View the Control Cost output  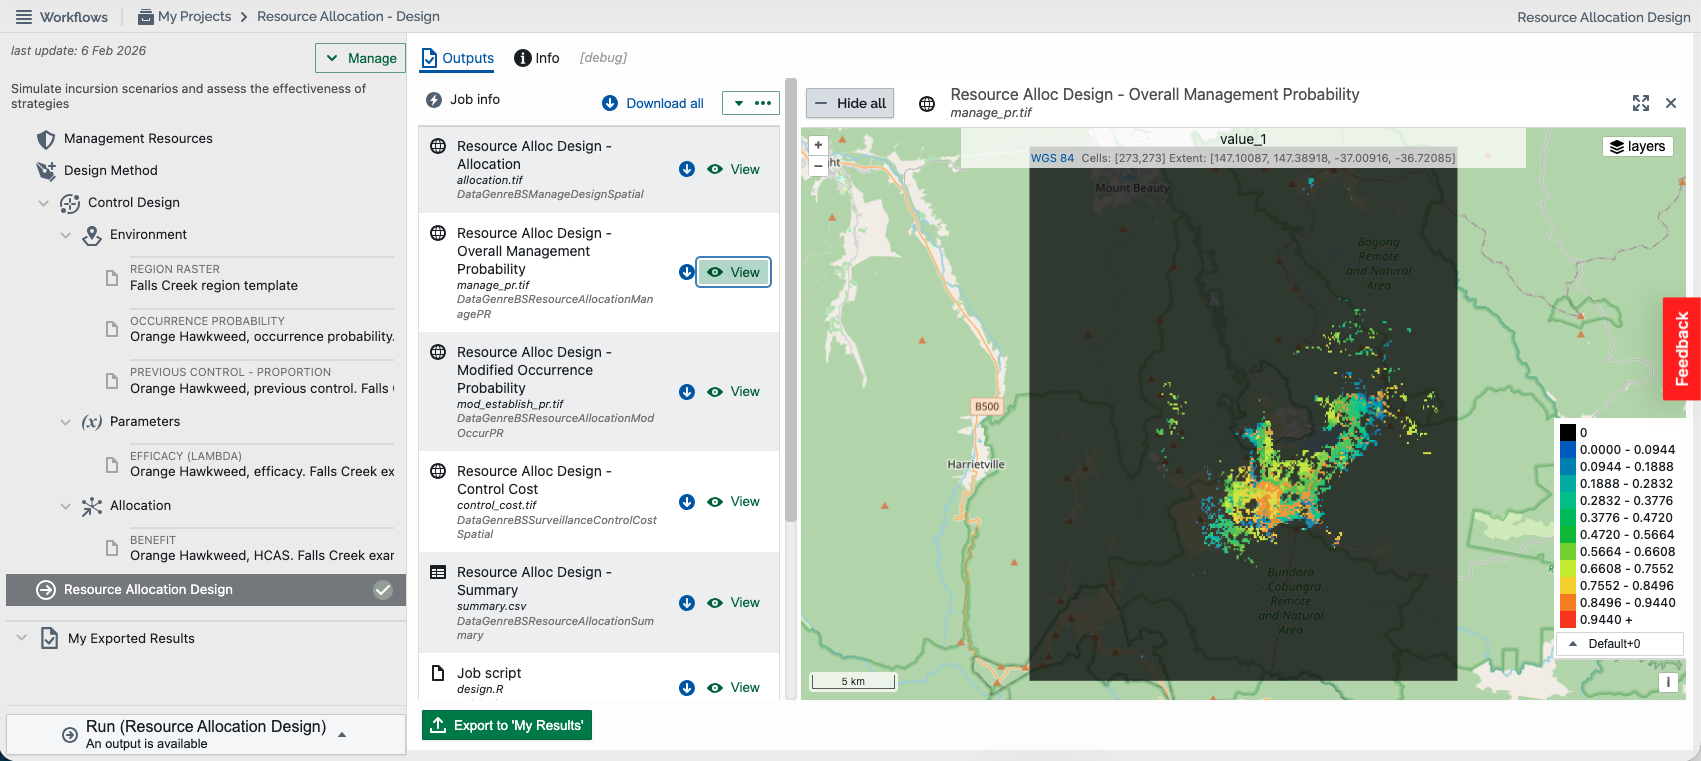pos(734,502)
